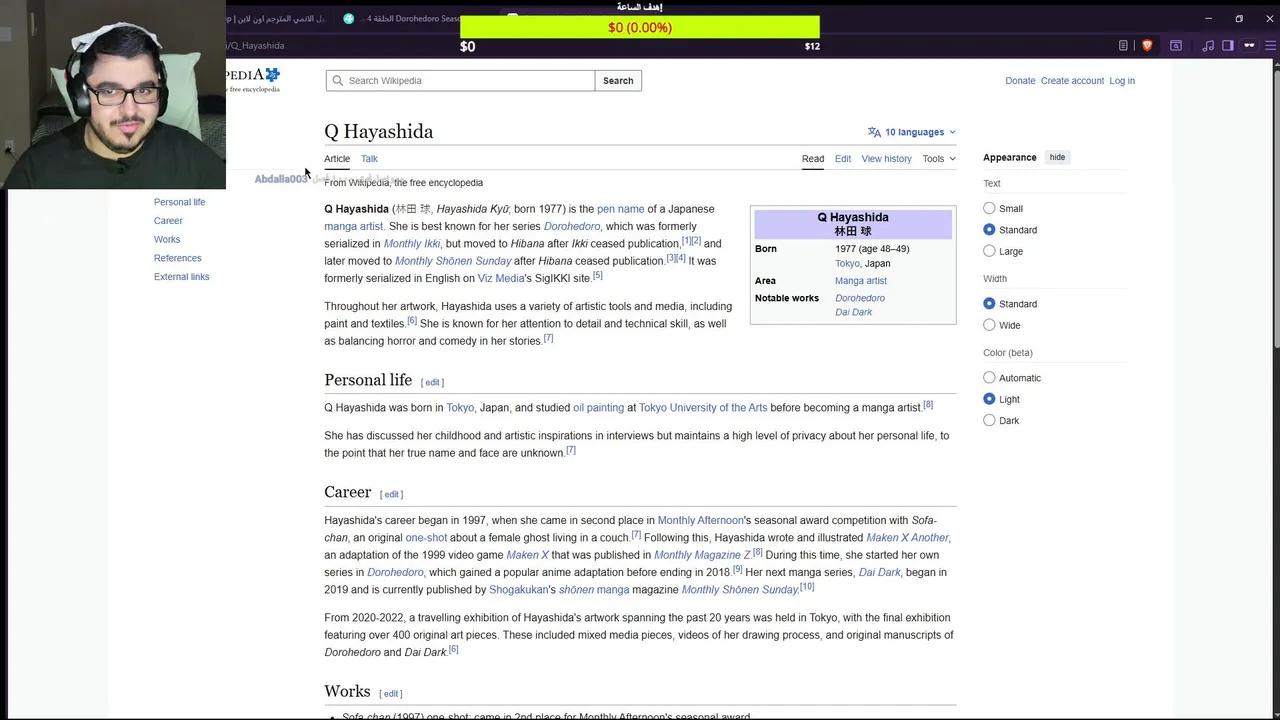The image size is (1280, 720).
Task: Open Tokyo University of the Arts link
Action: click(703, 408)
